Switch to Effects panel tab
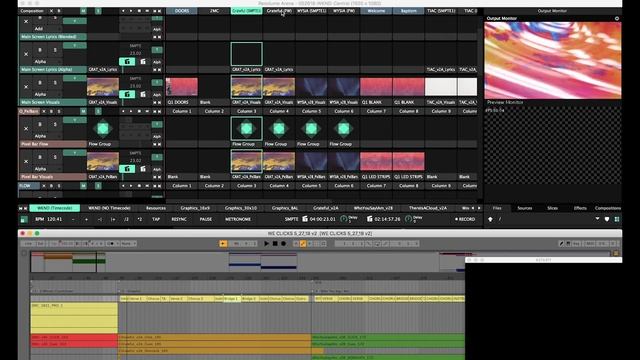This screenshot has width=640, height=360. (580, 208)
